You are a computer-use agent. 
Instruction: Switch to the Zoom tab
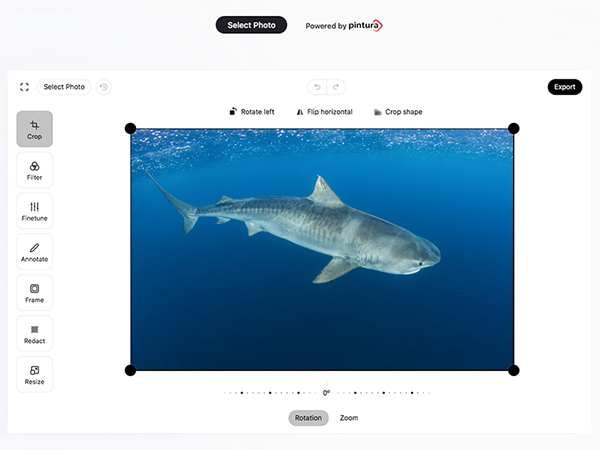tap(349, 418)
